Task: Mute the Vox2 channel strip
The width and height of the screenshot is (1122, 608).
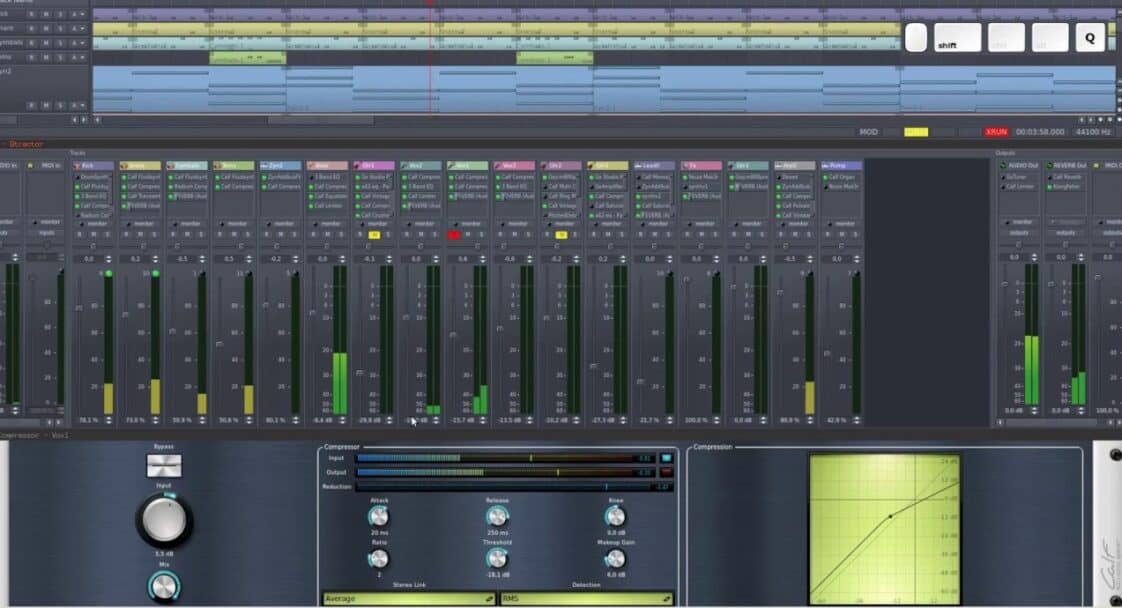Action: click(x=420, y=233)
